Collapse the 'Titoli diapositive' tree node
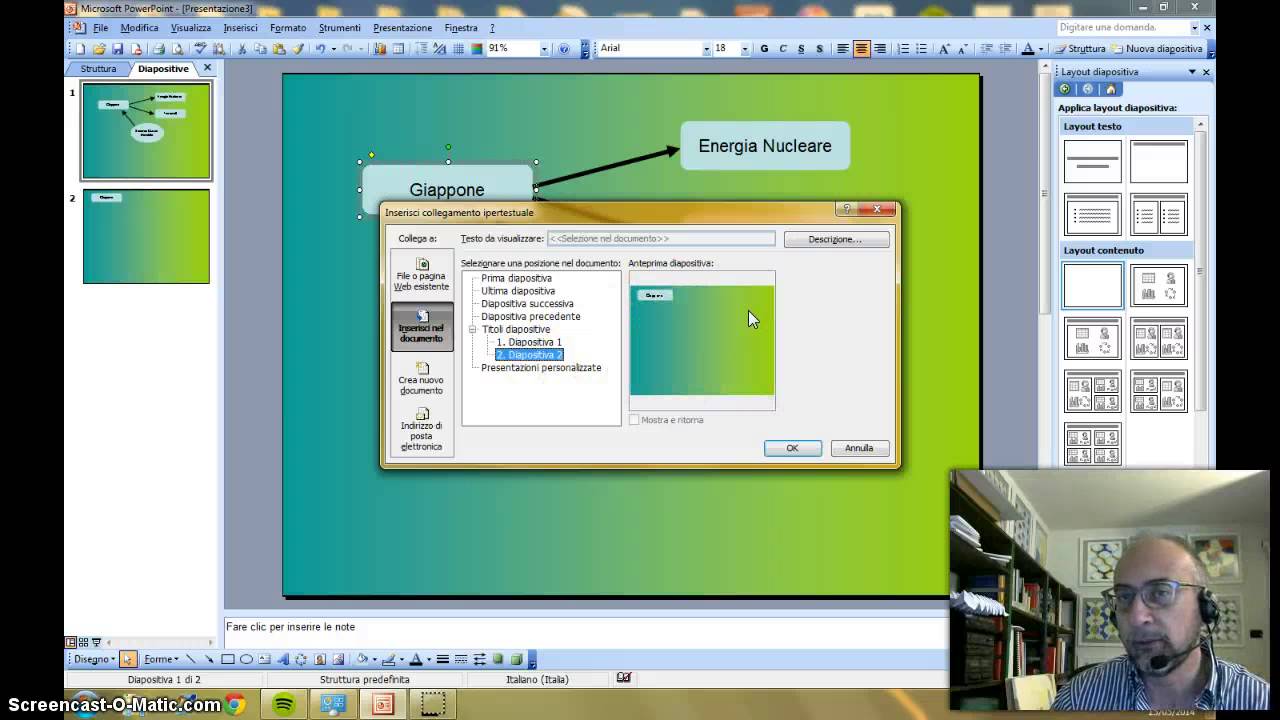1280x720 pixels. point(472,329)
